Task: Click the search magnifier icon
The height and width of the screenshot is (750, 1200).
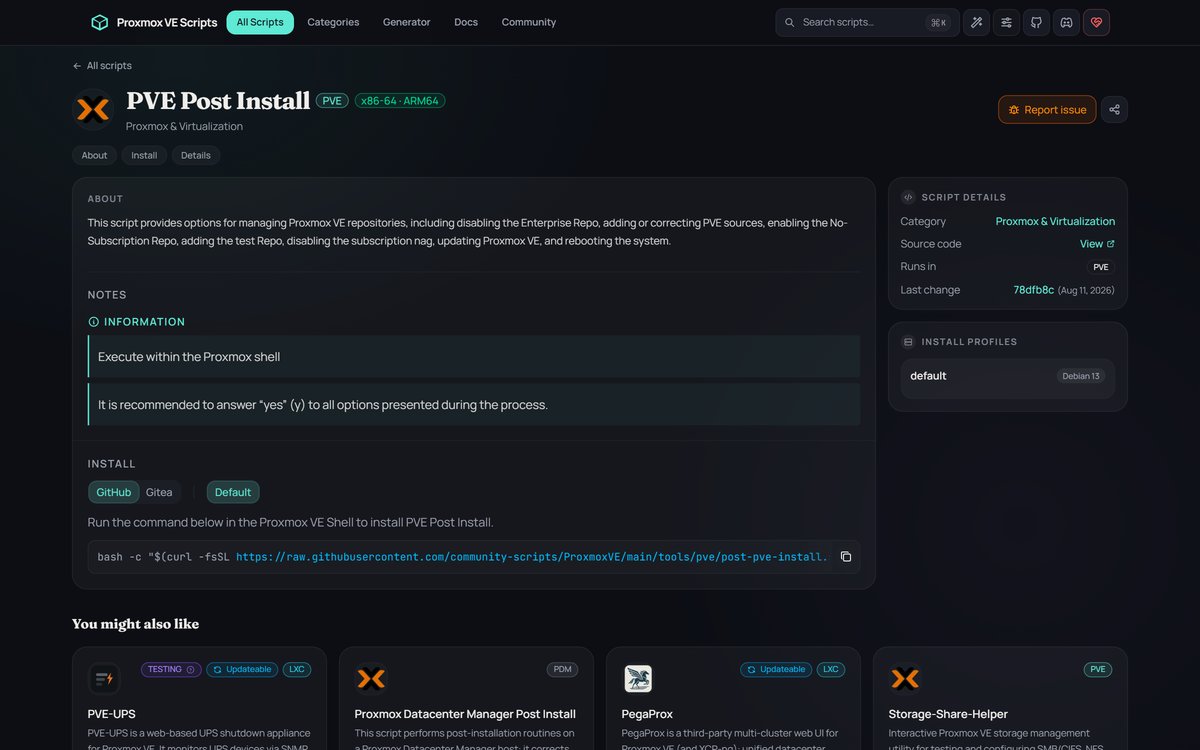Action: (789, 22)
